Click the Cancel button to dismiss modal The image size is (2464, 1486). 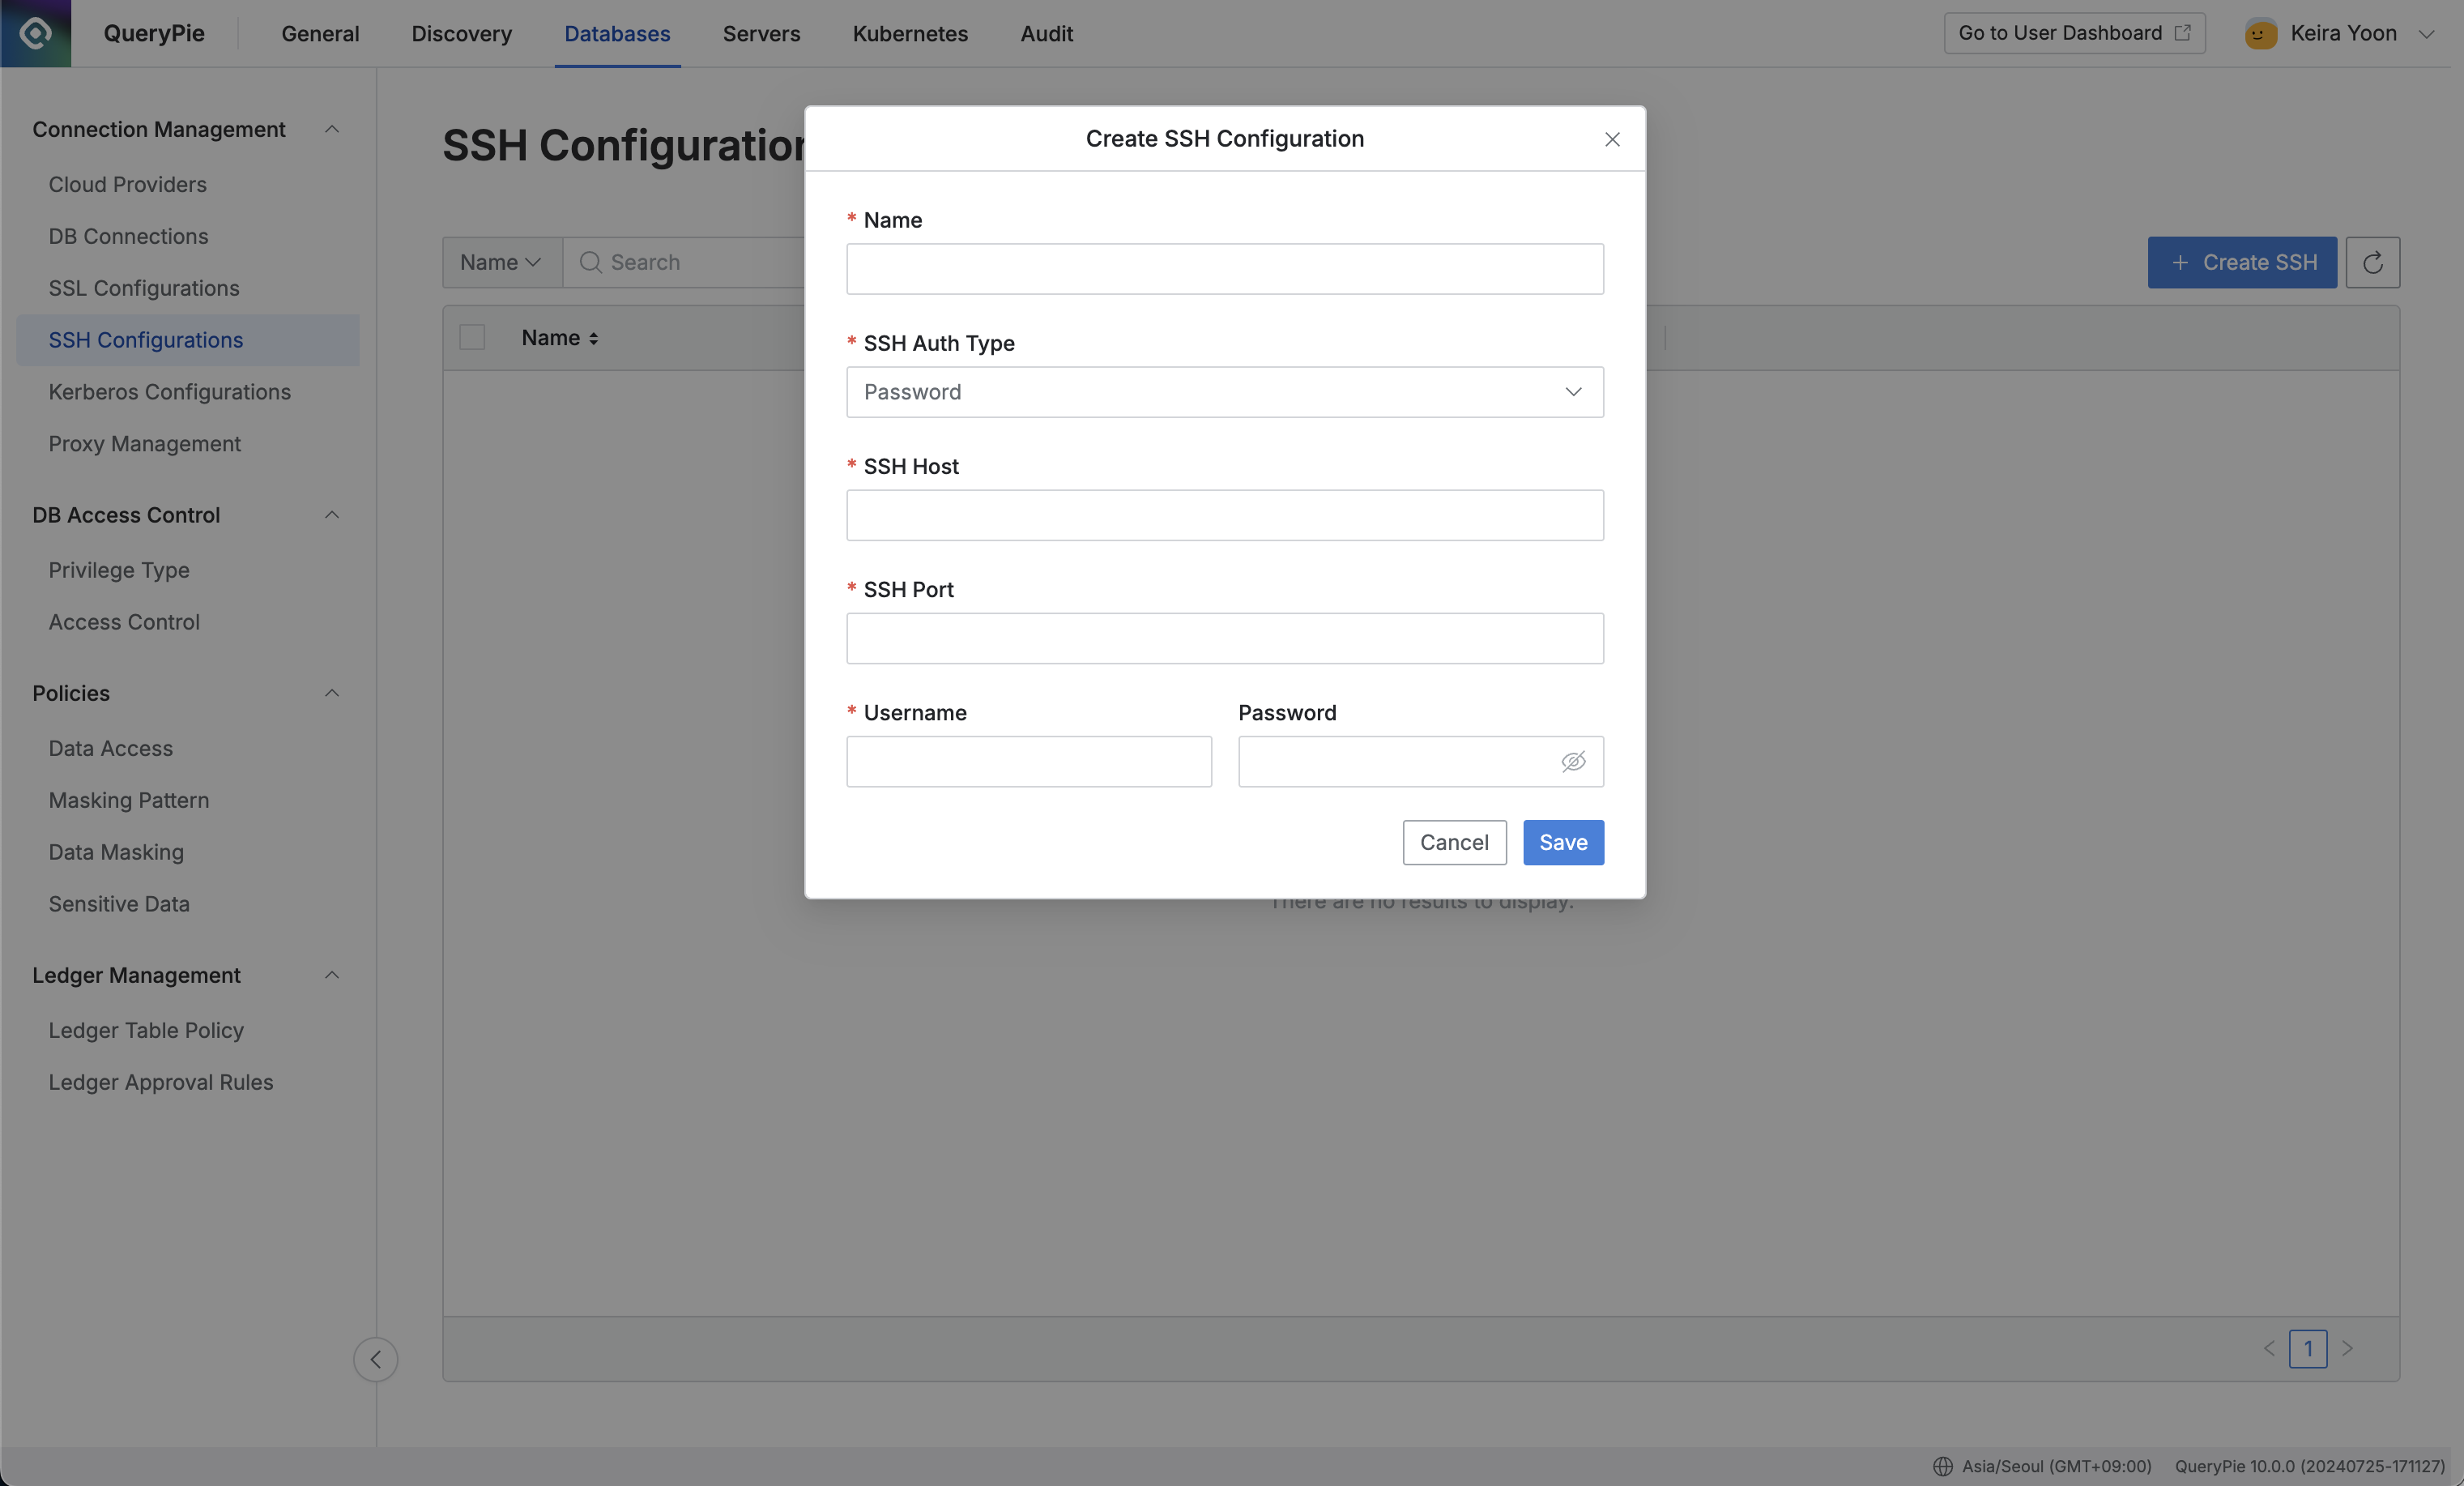[1454, 842]
